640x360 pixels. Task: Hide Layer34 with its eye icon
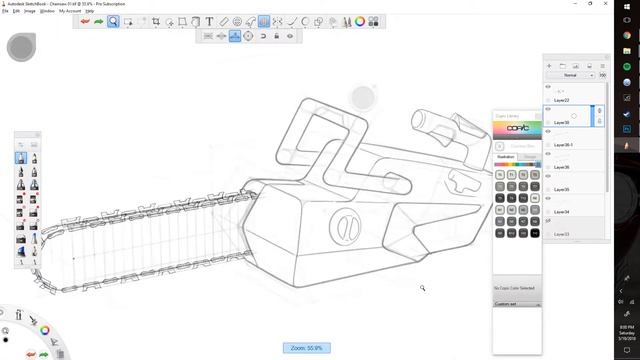tap(548, 198)
